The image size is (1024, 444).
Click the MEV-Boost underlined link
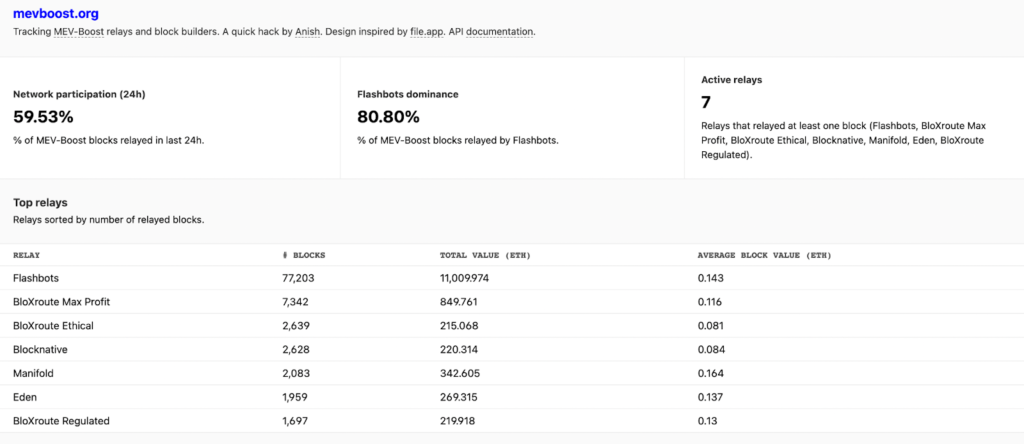(80, 31)
